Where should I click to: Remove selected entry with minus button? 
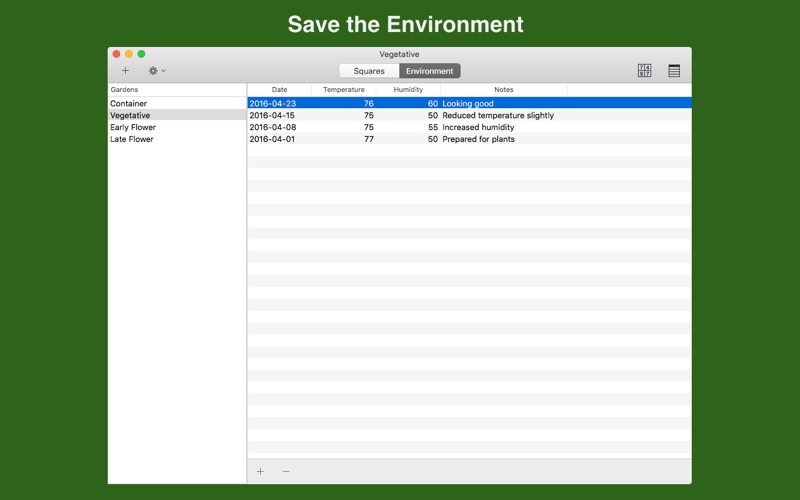286,471
